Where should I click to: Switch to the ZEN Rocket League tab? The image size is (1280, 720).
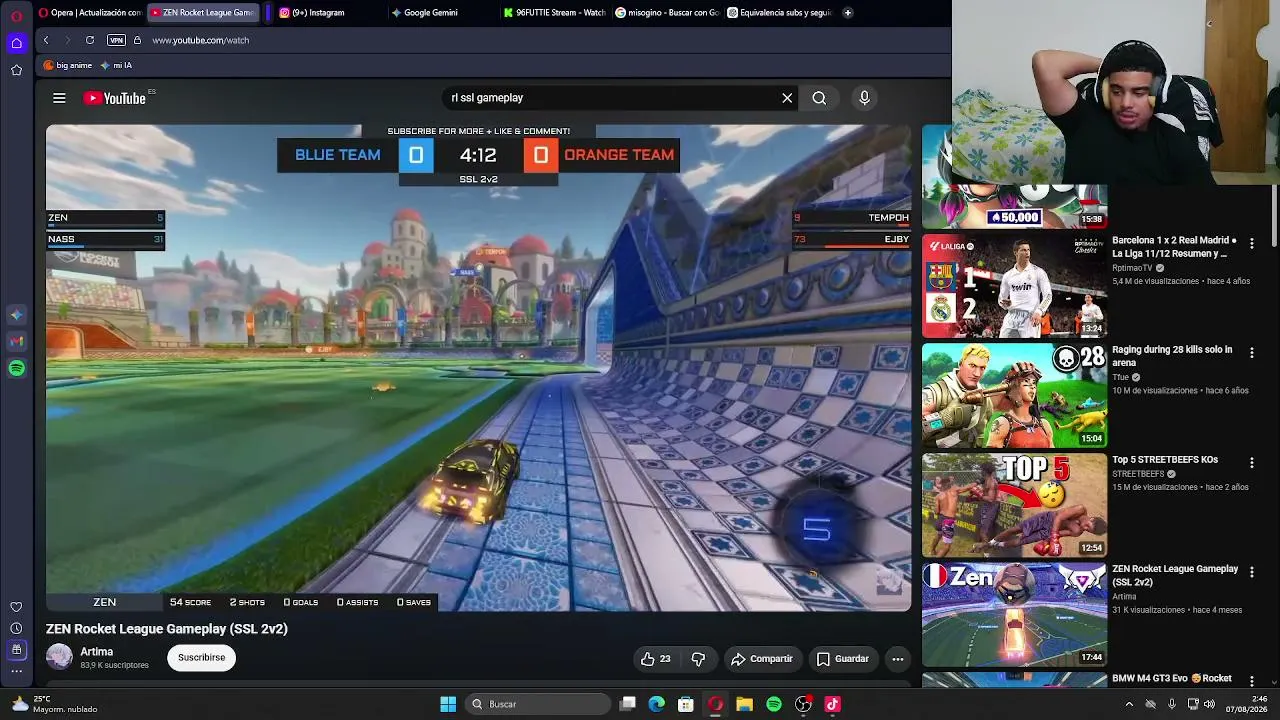pyautogui.click(x=203, y=13)
